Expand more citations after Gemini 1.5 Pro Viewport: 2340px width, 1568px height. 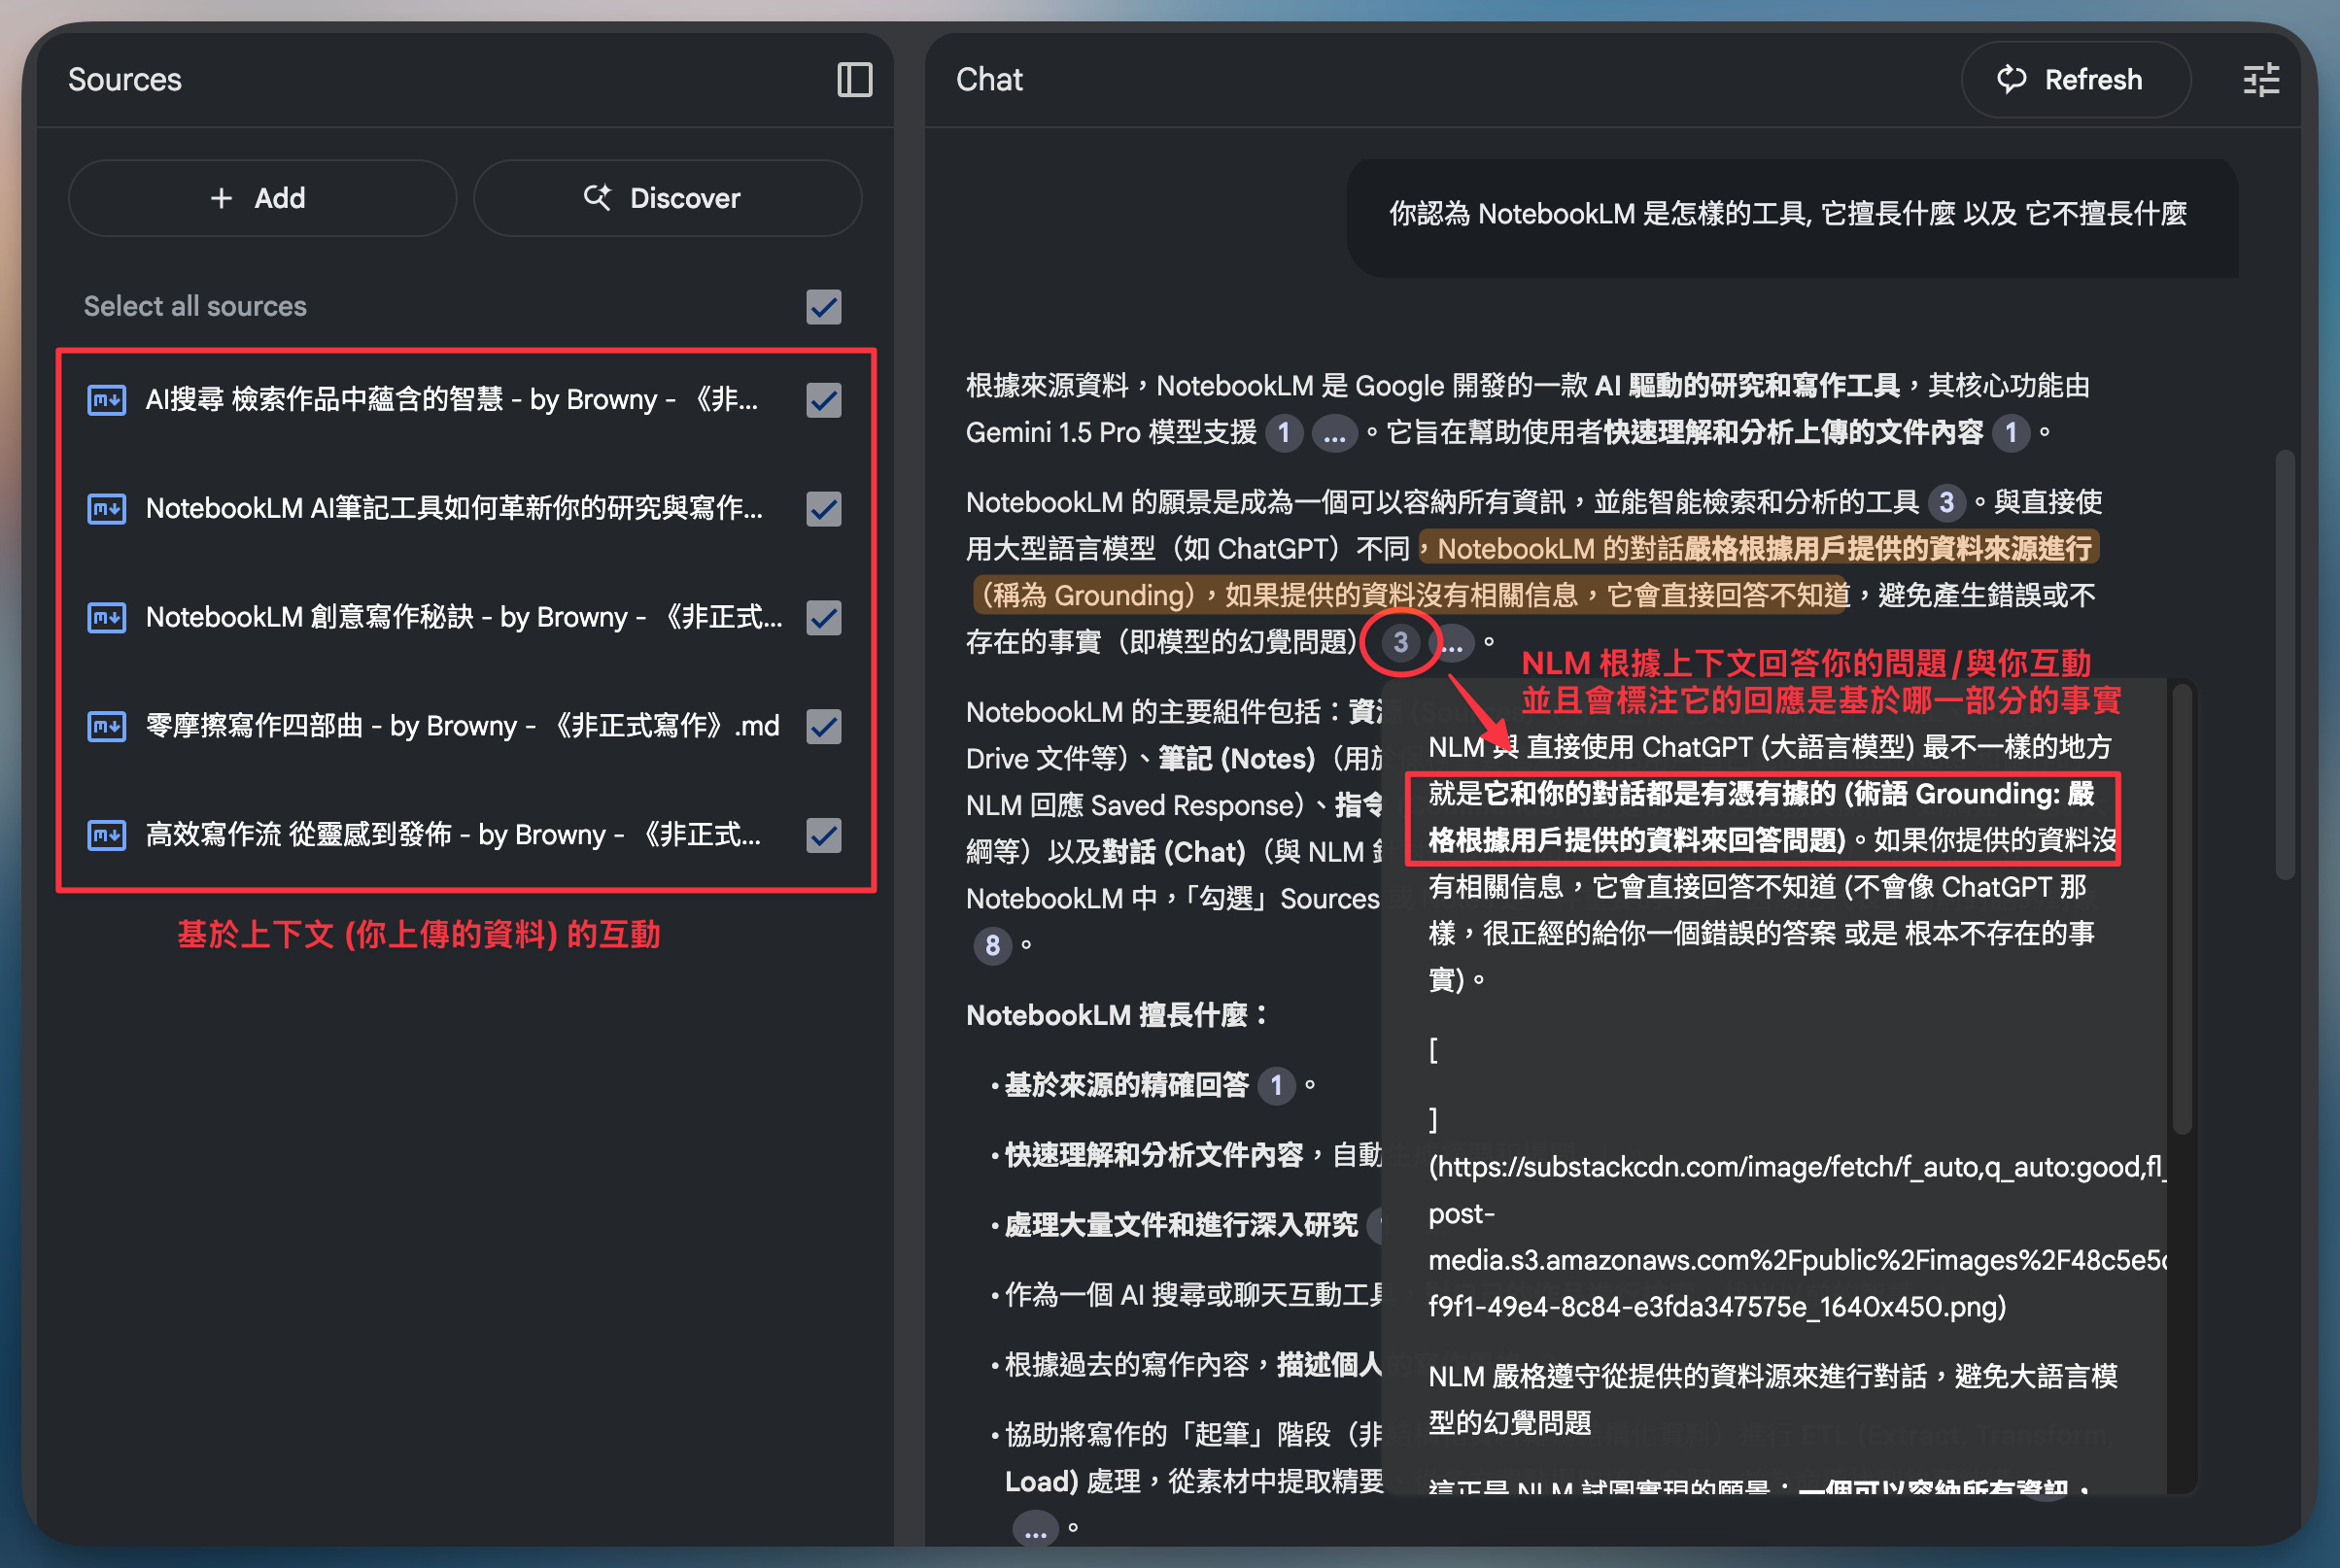pos(1334,434)
